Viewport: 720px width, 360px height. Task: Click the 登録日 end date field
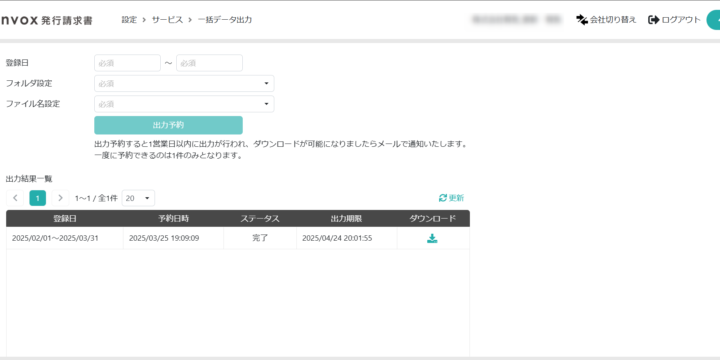point(209,63)
